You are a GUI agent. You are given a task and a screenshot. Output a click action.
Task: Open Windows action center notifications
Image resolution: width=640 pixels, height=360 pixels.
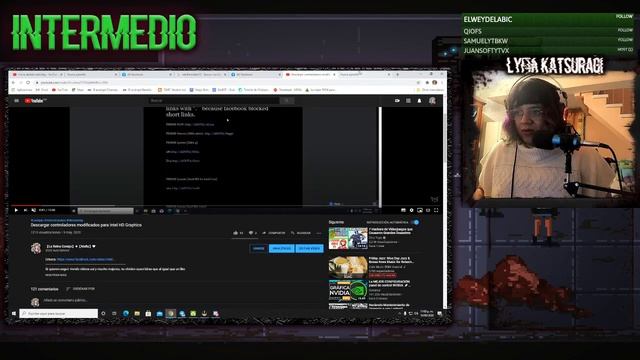click(x=440, y=313)
